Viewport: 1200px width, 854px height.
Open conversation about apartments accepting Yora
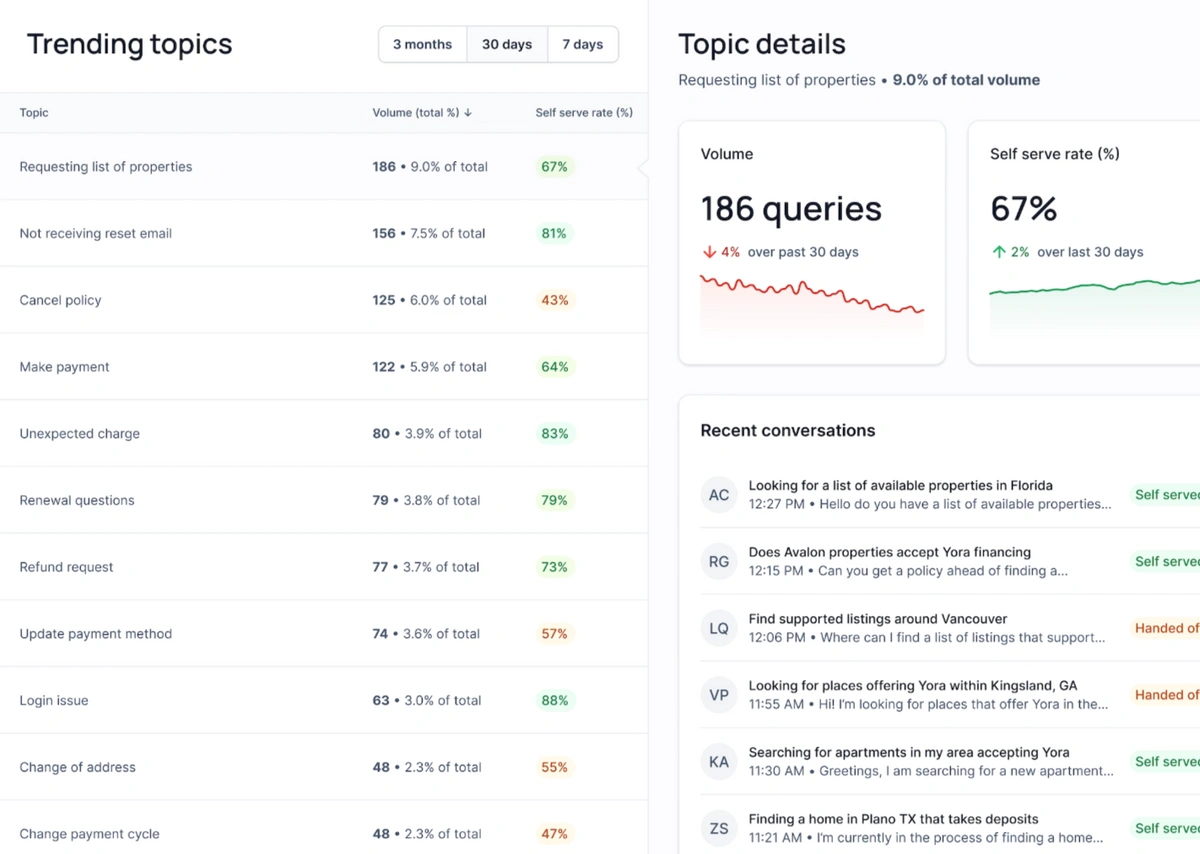click(x=931, y=762)
